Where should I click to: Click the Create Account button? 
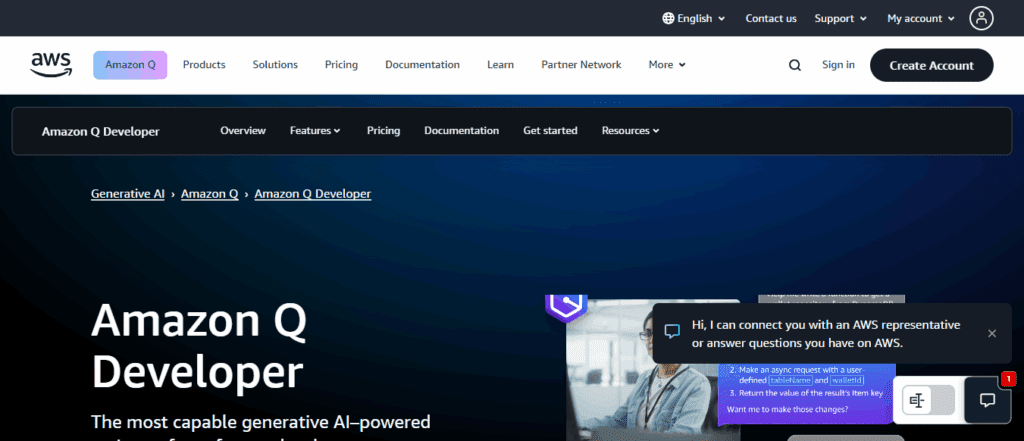point(931,65)
